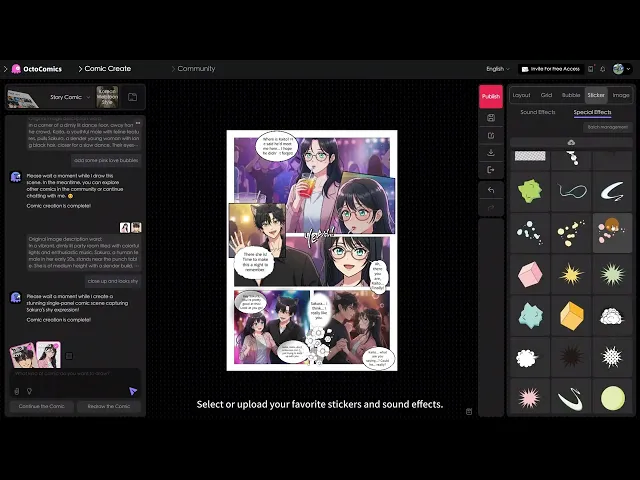Switch to the Image tab
The height and width of the screenshot is (480, 640).
pyautogui.click(x=621, y=95)
